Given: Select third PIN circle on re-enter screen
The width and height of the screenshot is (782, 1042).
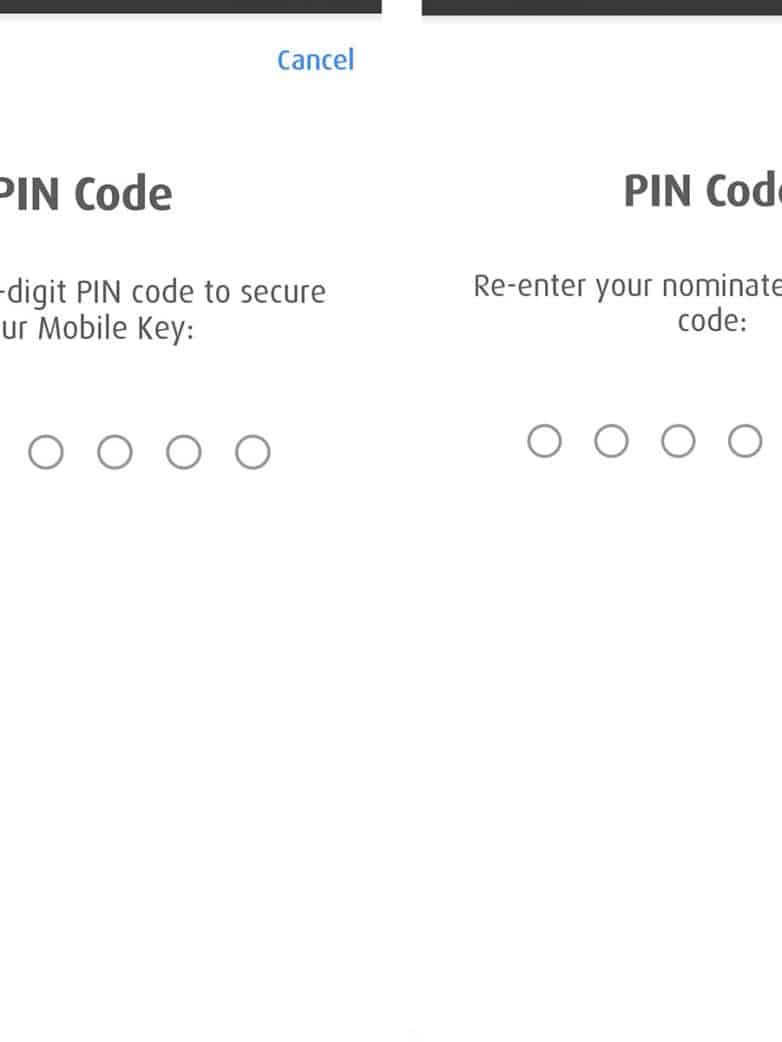Looking at the screenshot, I should (x=678, y=441).
